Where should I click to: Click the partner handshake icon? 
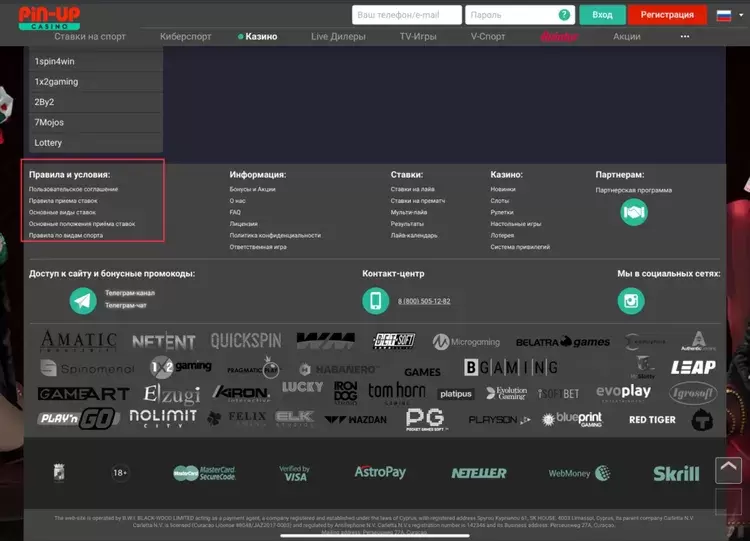tap(634, 212)
